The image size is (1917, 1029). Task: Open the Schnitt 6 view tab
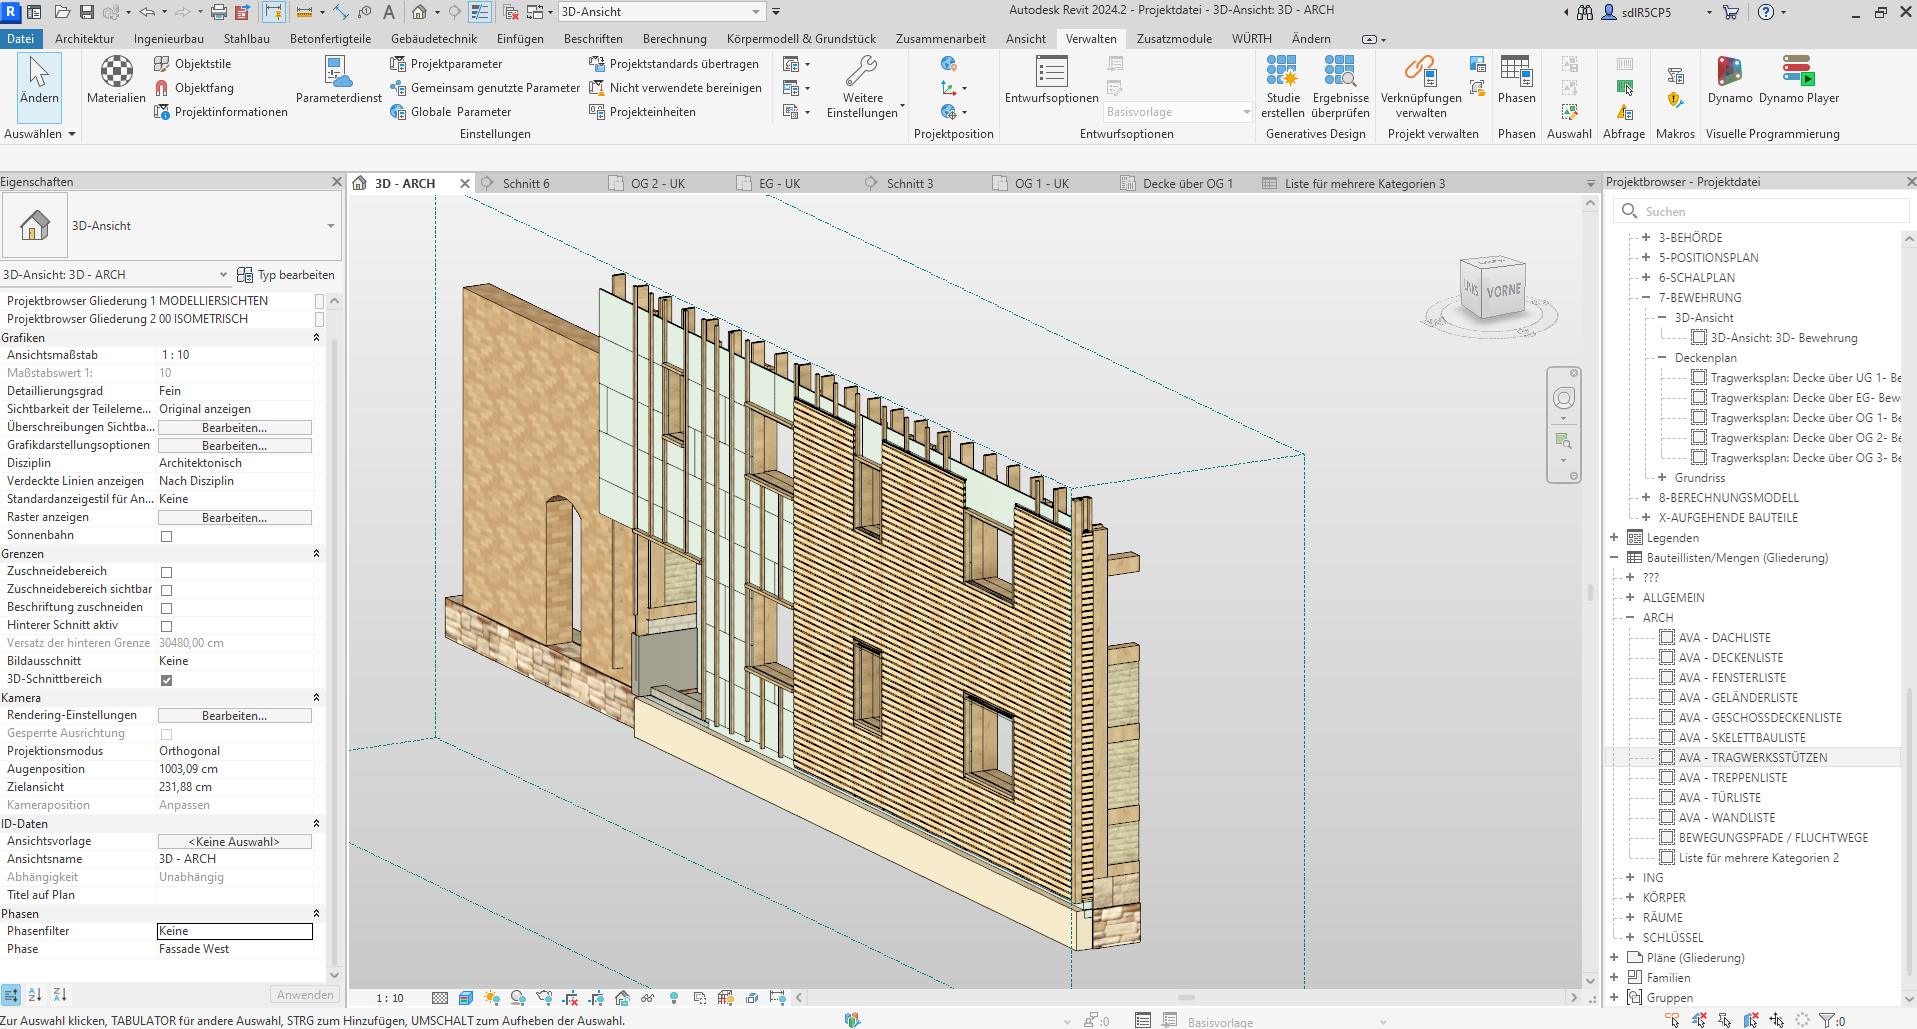528,183
